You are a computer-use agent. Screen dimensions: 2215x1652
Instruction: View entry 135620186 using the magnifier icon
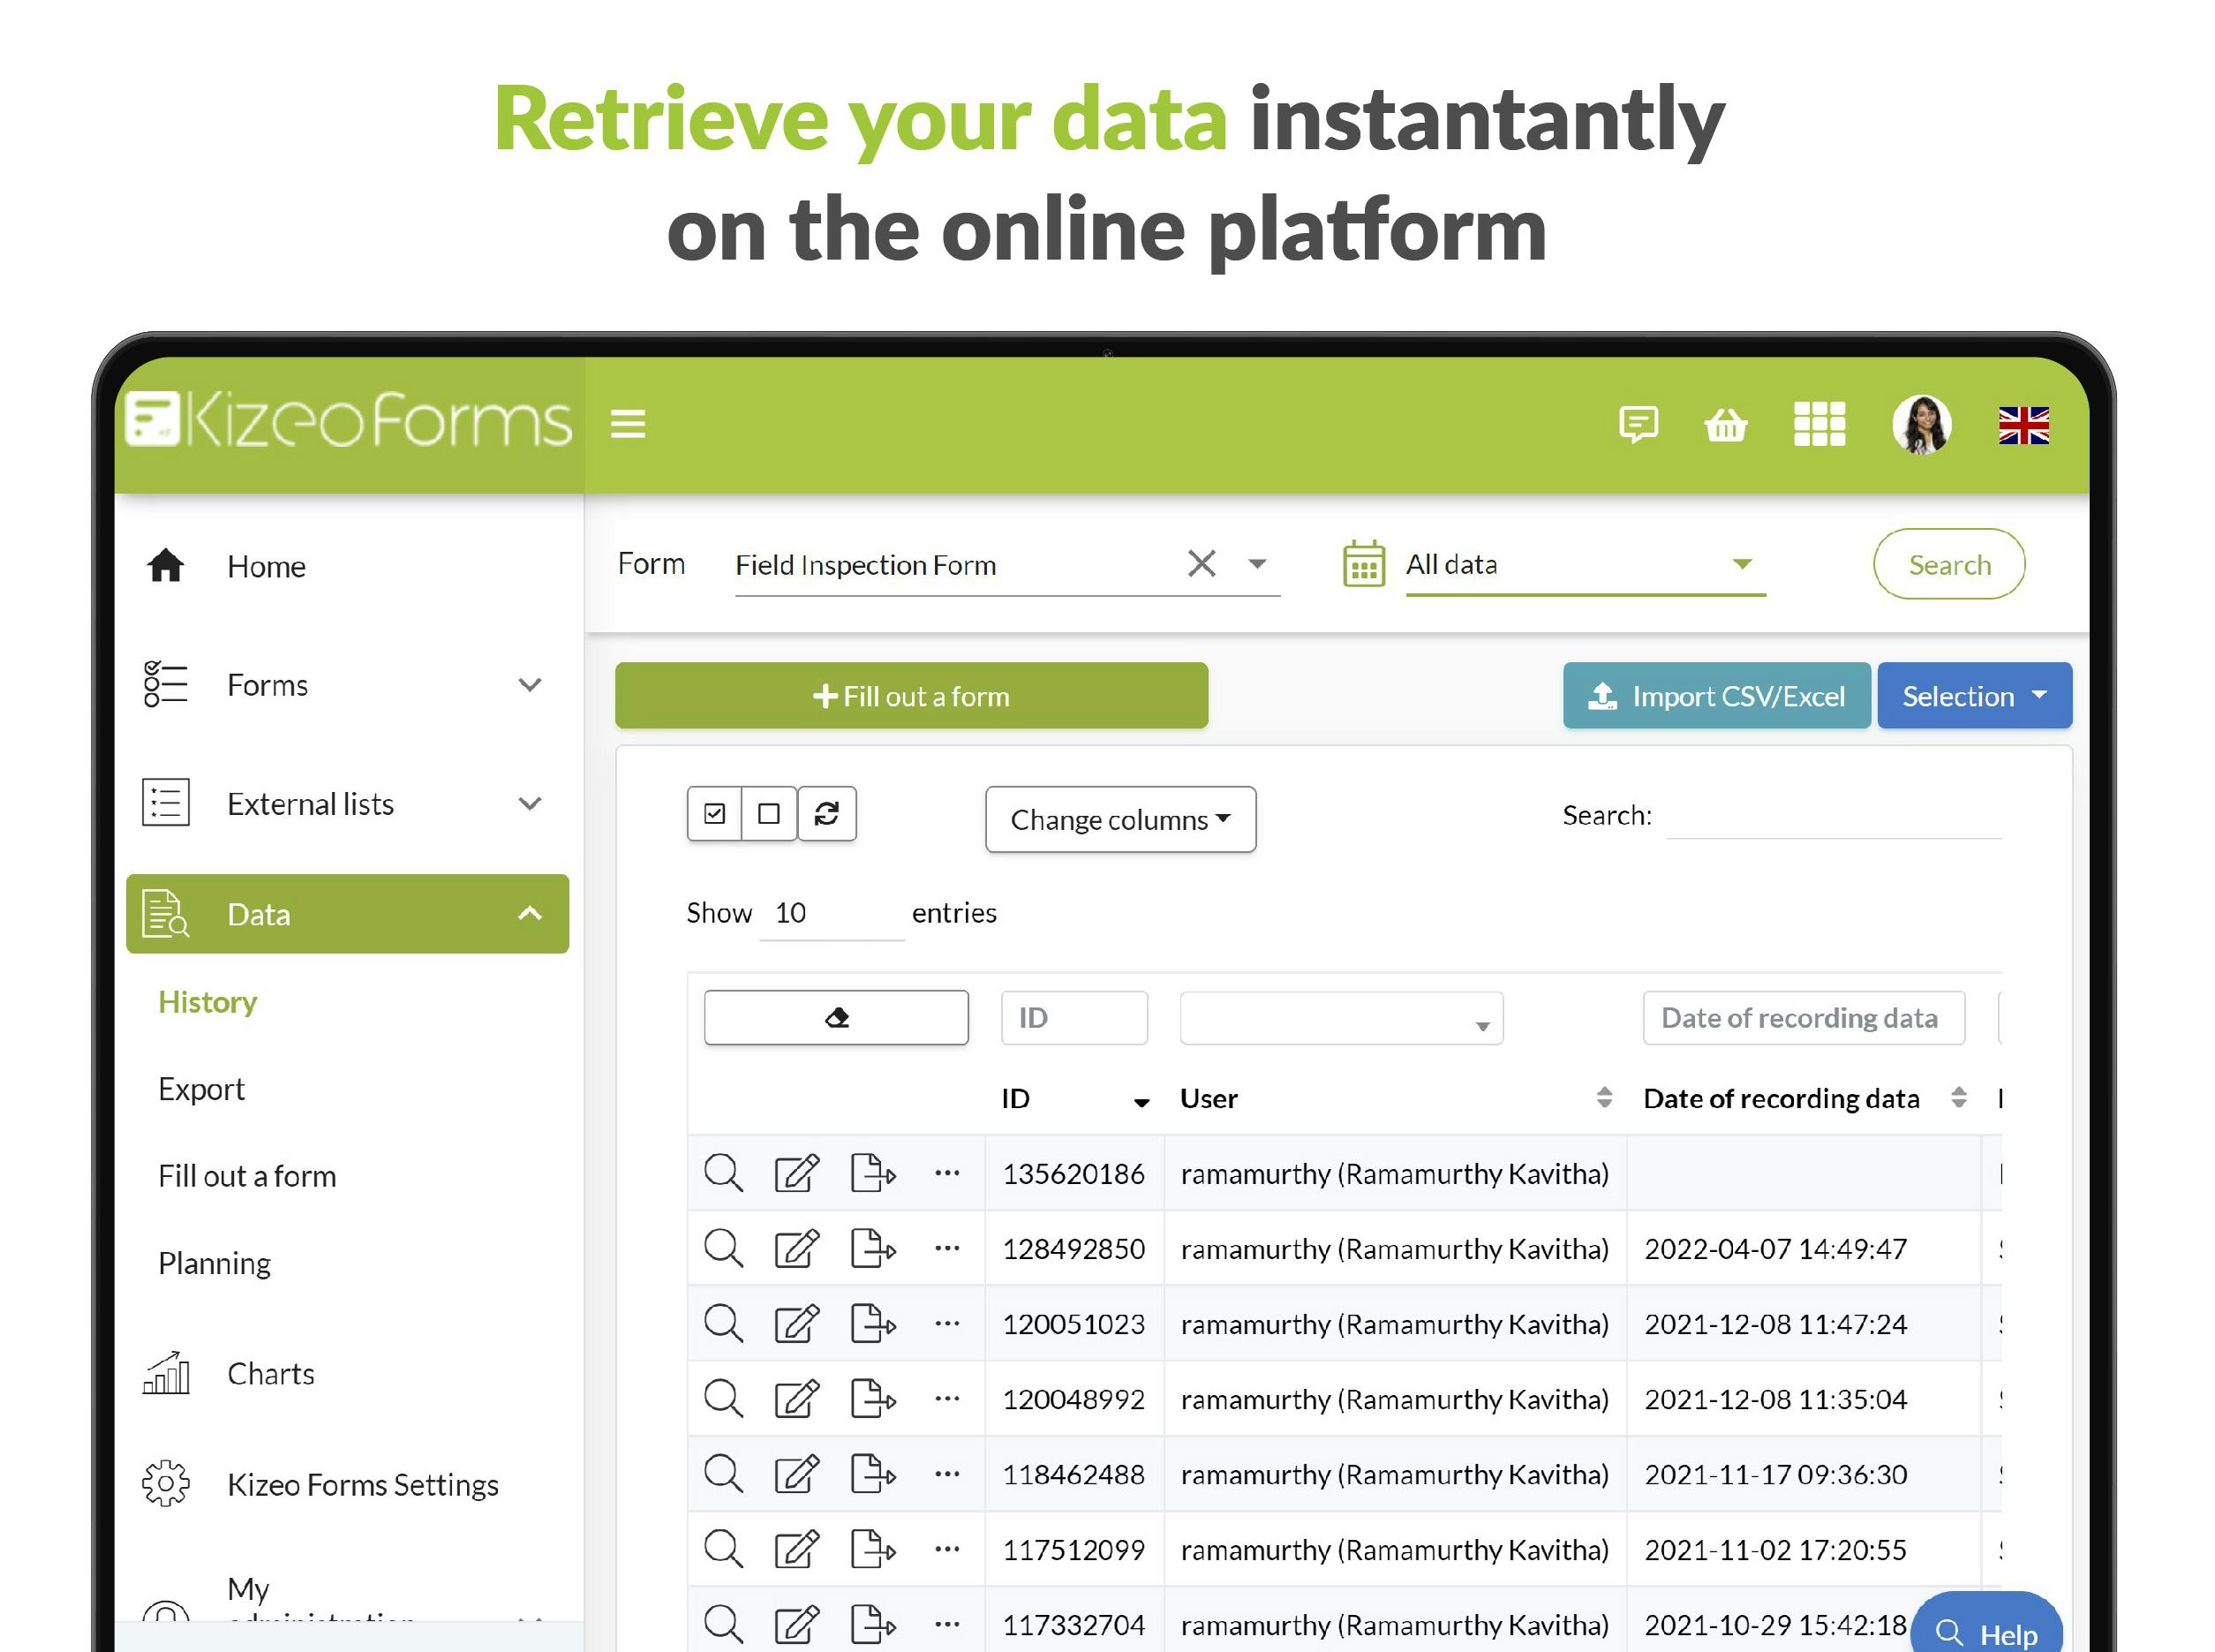(723, 1173)
